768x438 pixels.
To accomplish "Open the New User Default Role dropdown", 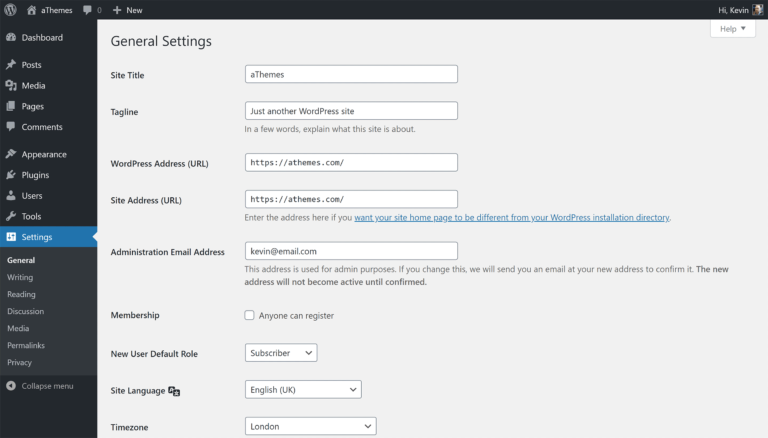I will tap(280, 352).
